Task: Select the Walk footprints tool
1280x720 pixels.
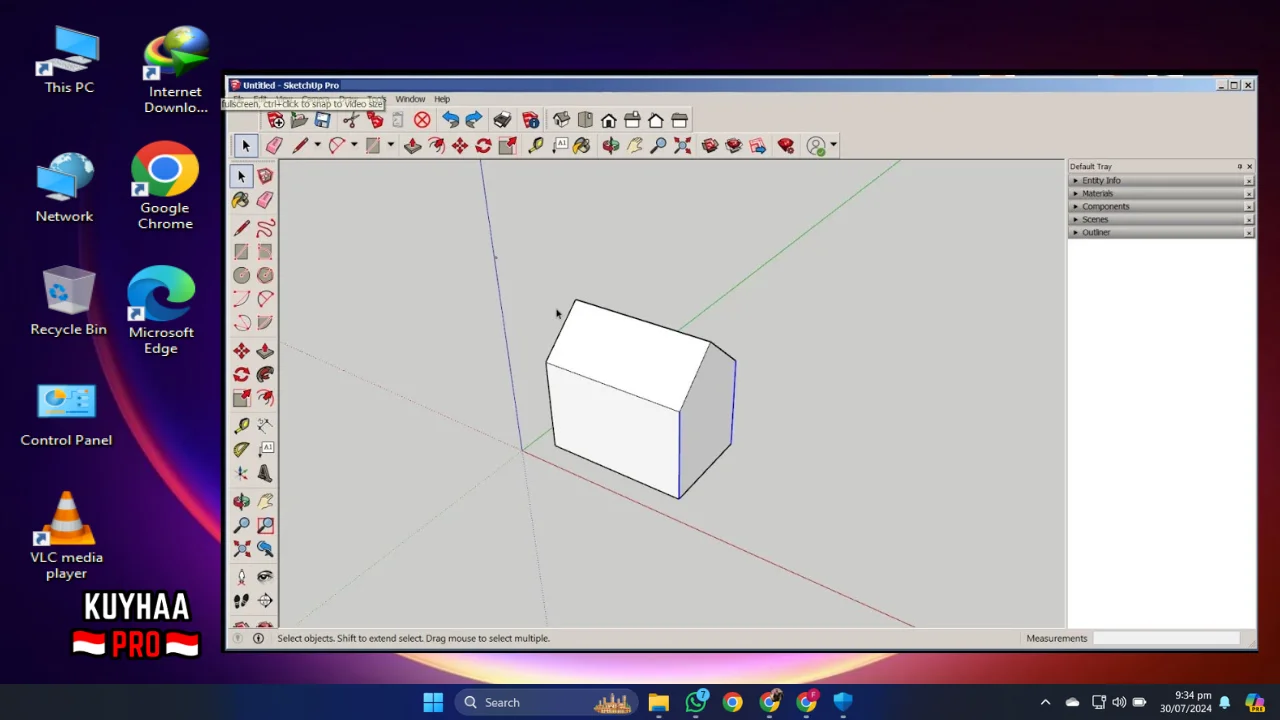Action: [241, 601]
